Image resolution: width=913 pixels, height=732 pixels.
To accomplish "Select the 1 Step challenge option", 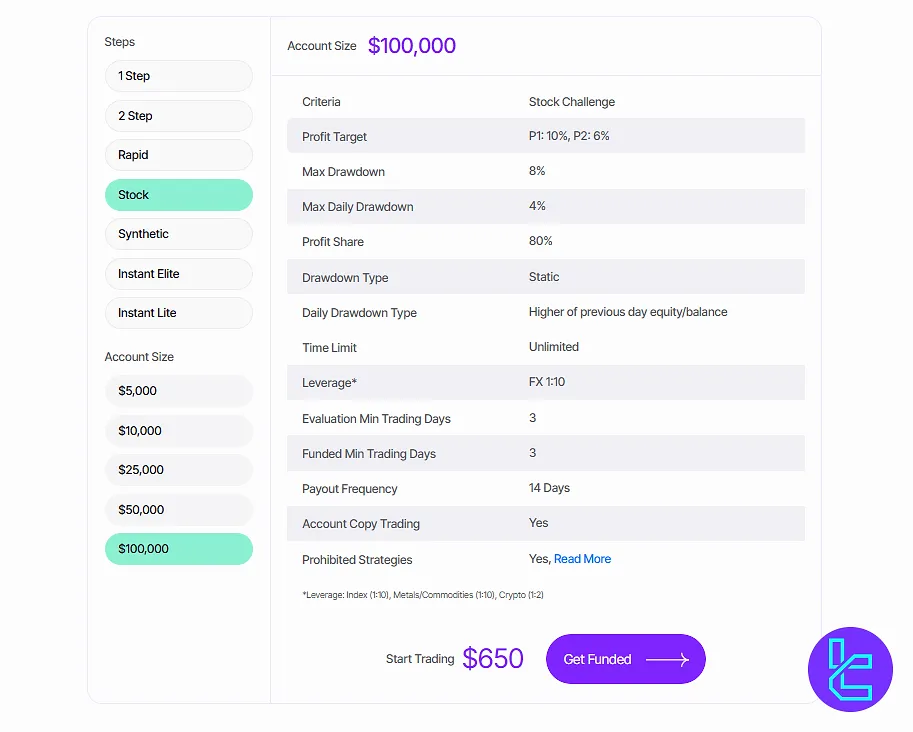I will (x=178, y=76).
